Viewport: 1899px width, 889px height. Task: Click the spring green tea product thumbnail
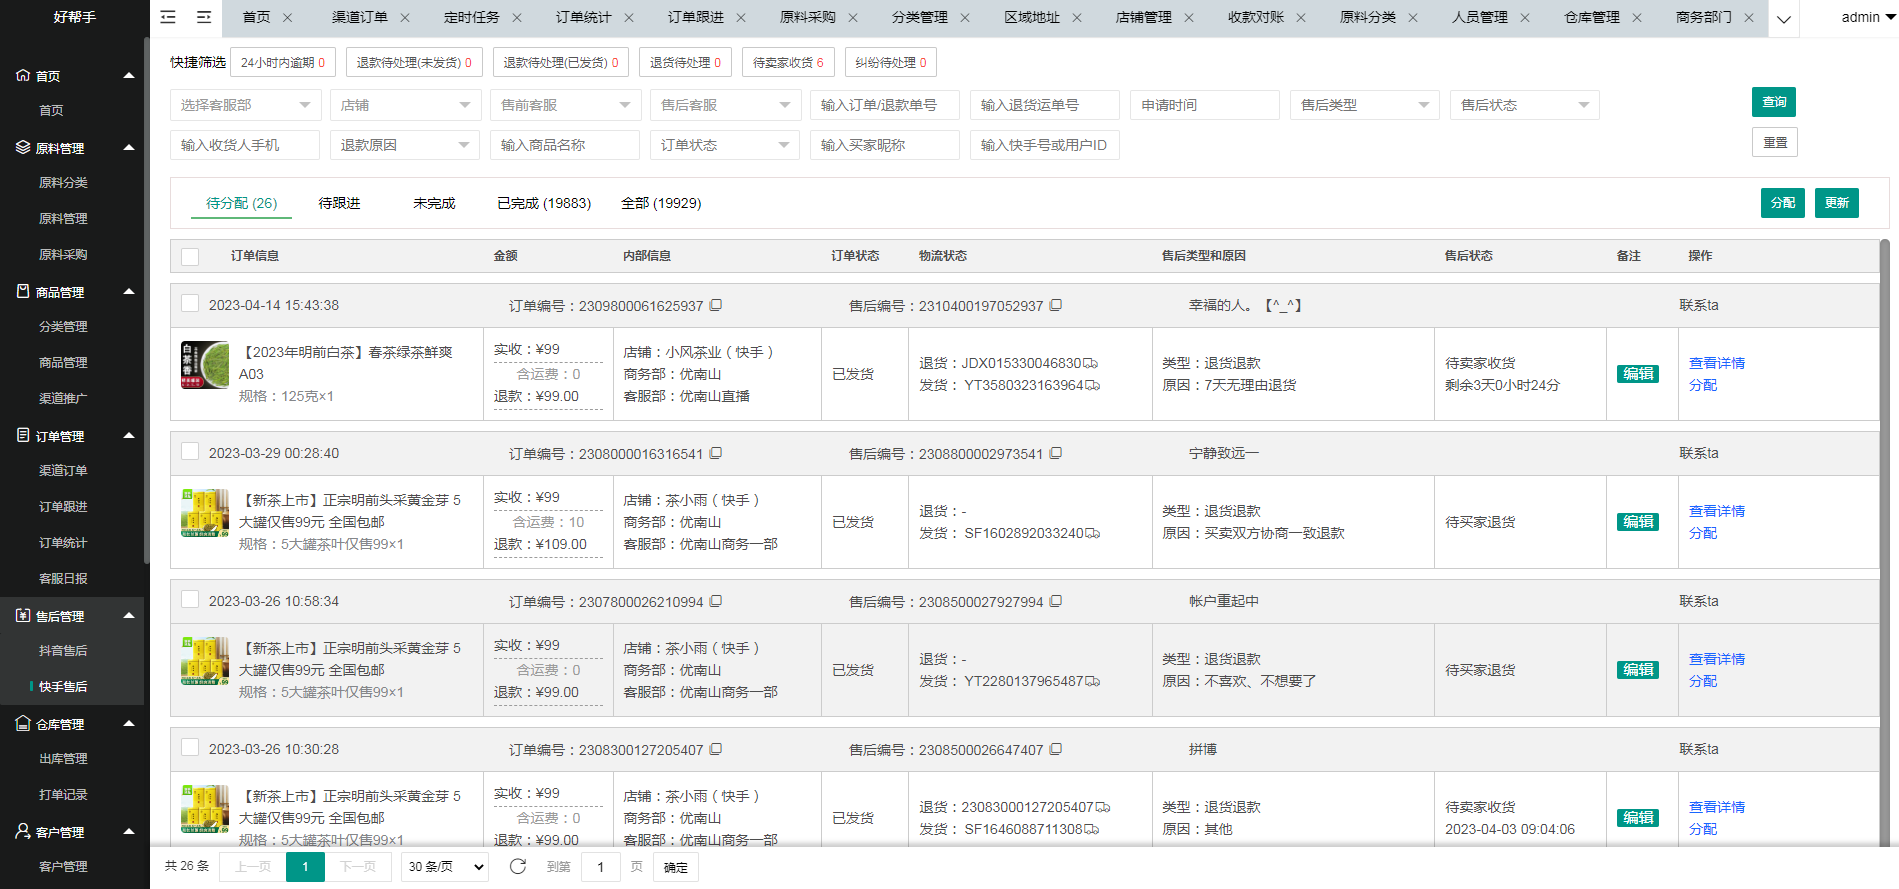coord(205,365)
